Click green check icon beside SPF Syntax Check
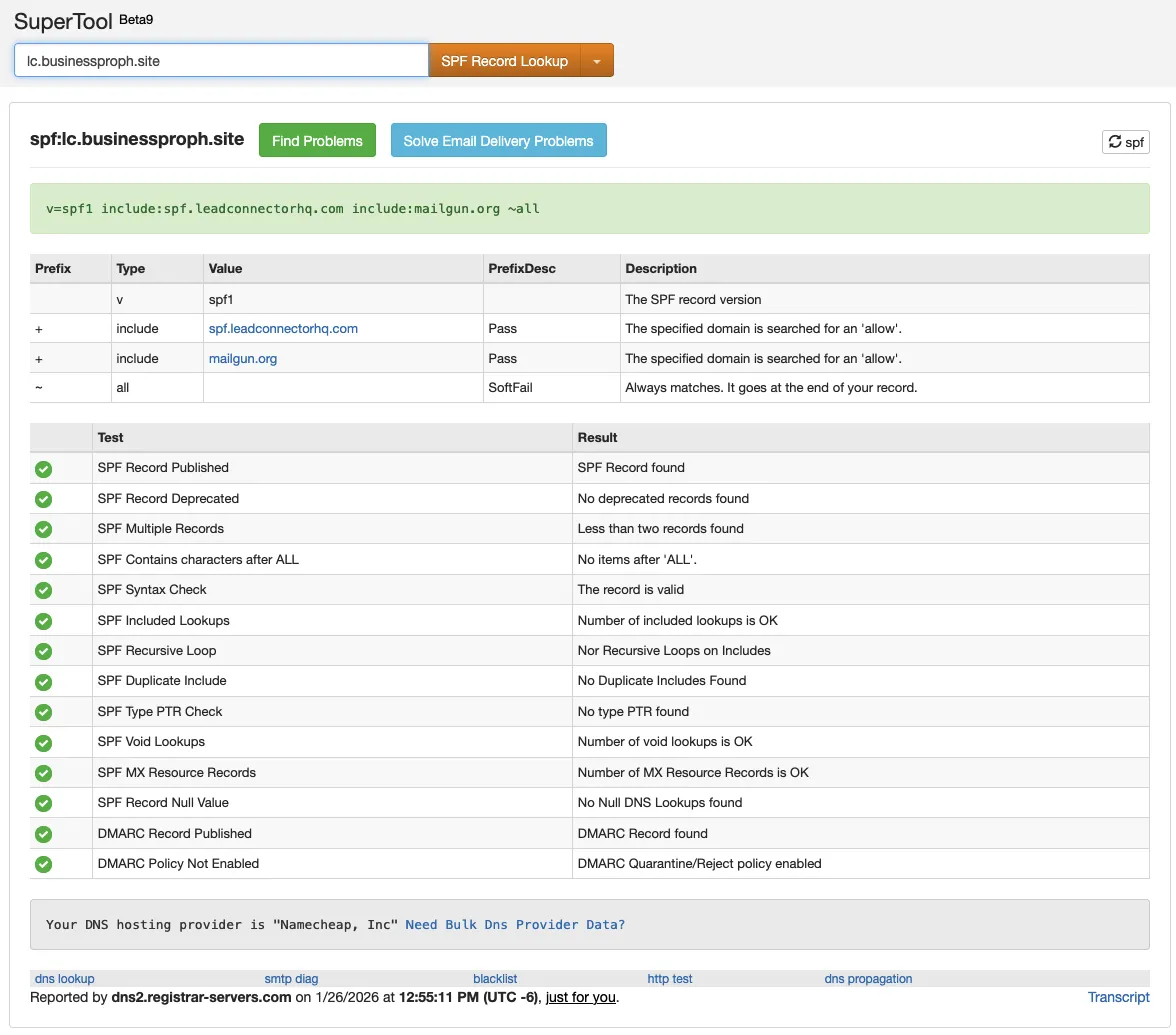Screen dimensions: 1176x1035 pos(44,590)
